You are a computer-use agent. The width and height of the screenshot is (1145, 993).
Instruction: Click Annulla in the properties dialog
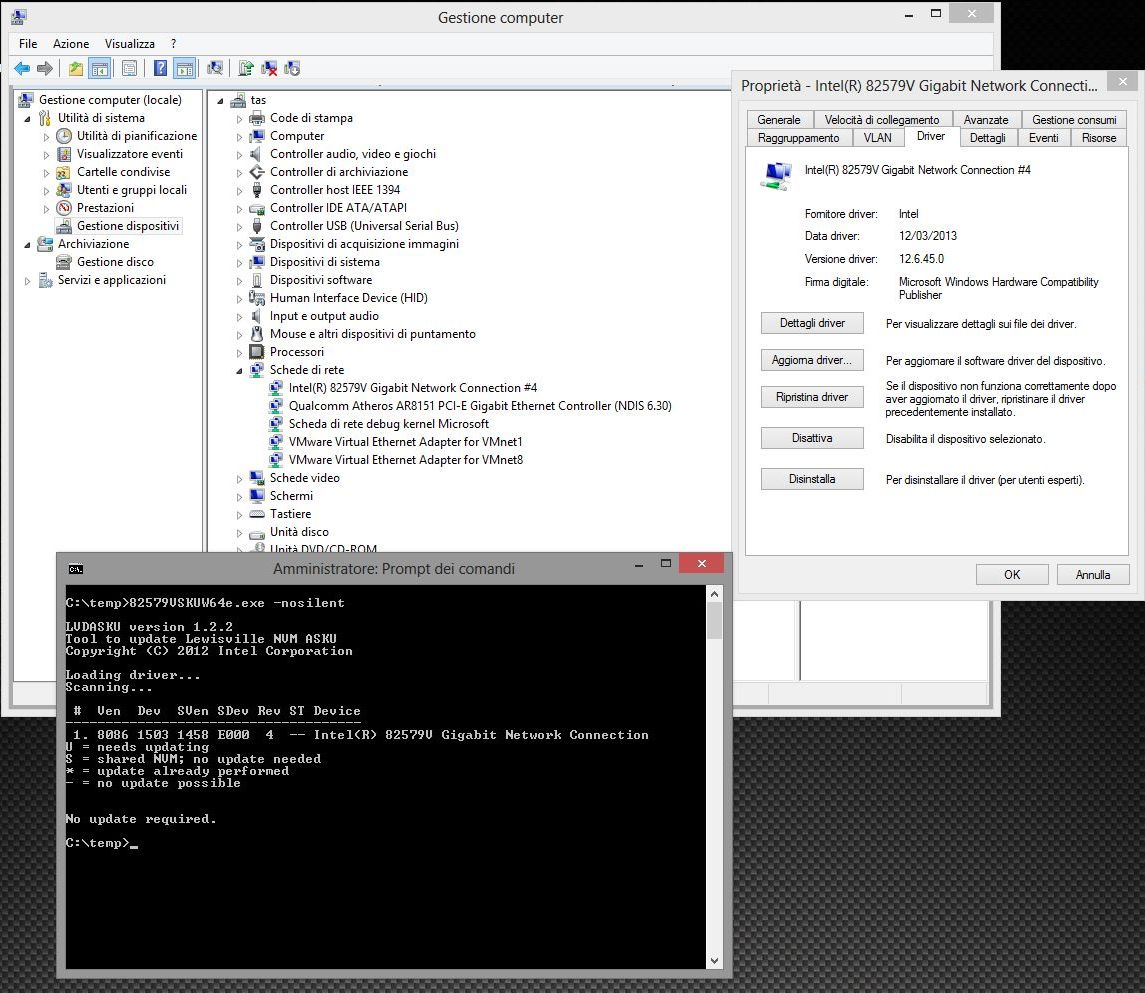(1092, 575)
